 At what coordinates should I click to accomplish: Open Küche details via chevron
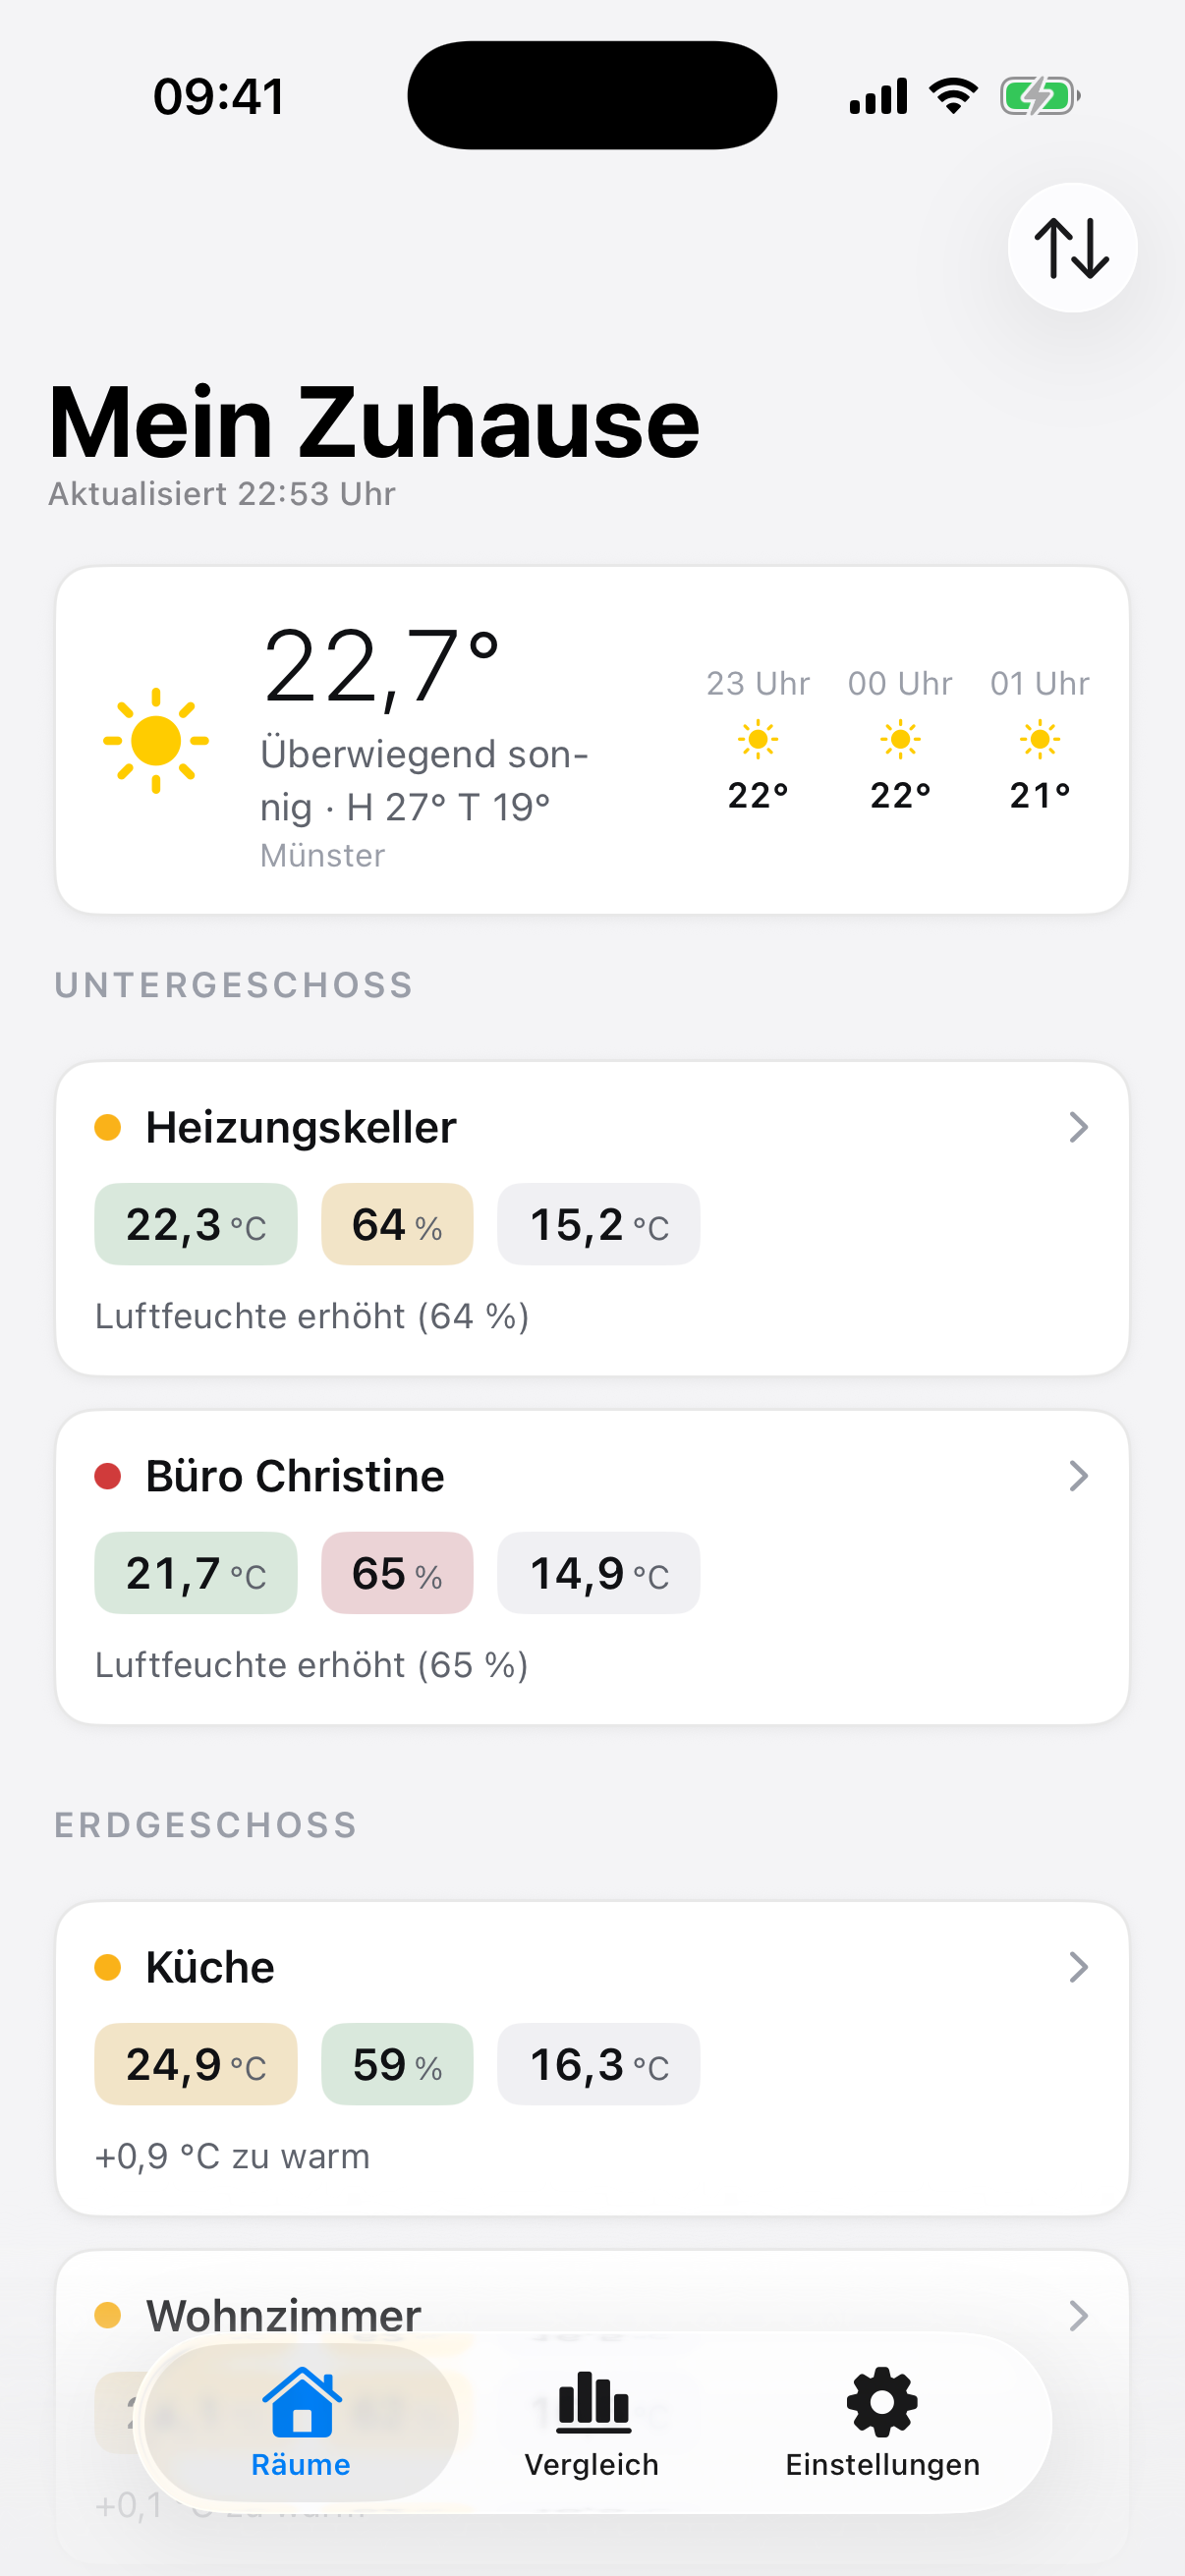click(1078, 1967)
